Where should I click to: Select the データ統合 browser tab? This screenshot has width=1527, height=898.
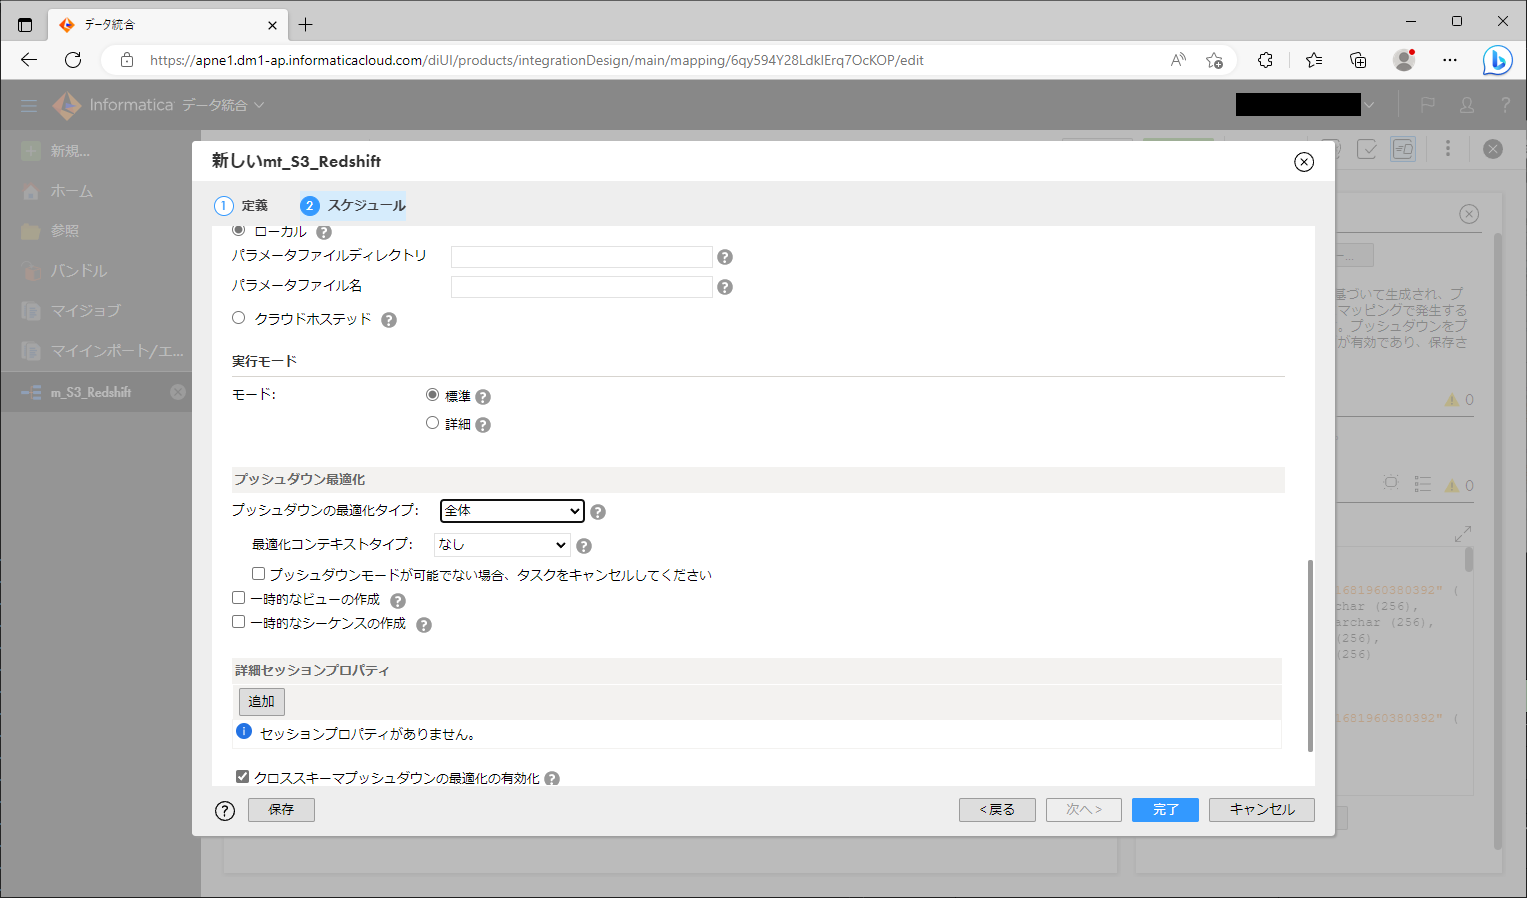pos(160,24)
